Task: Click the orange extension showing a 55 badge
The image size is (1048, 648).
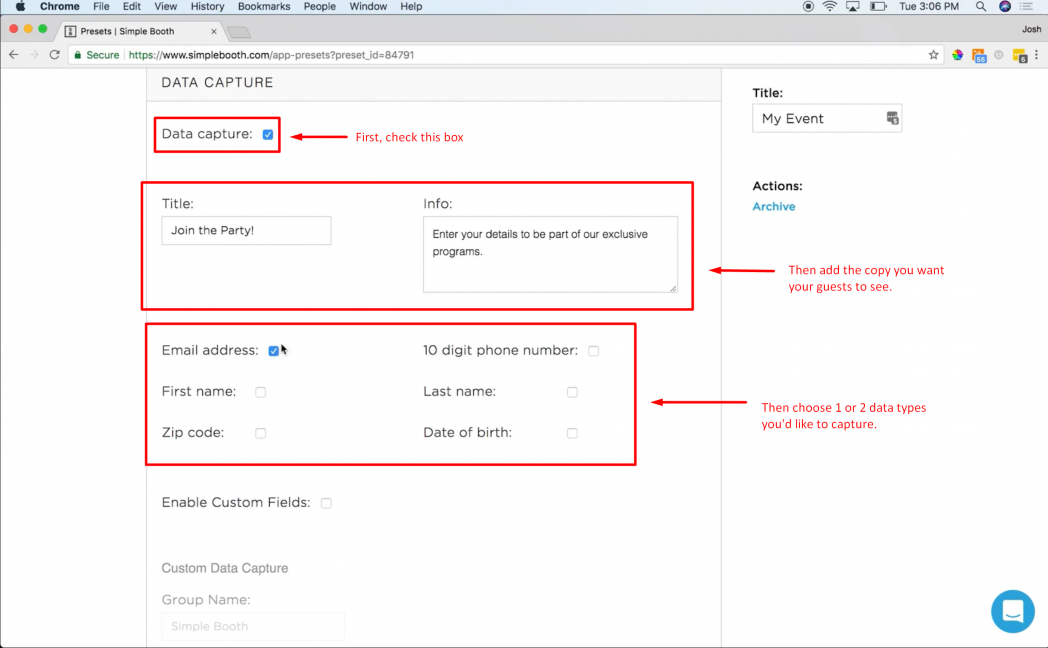Action: pyautogui.click(x=978, y=55)
